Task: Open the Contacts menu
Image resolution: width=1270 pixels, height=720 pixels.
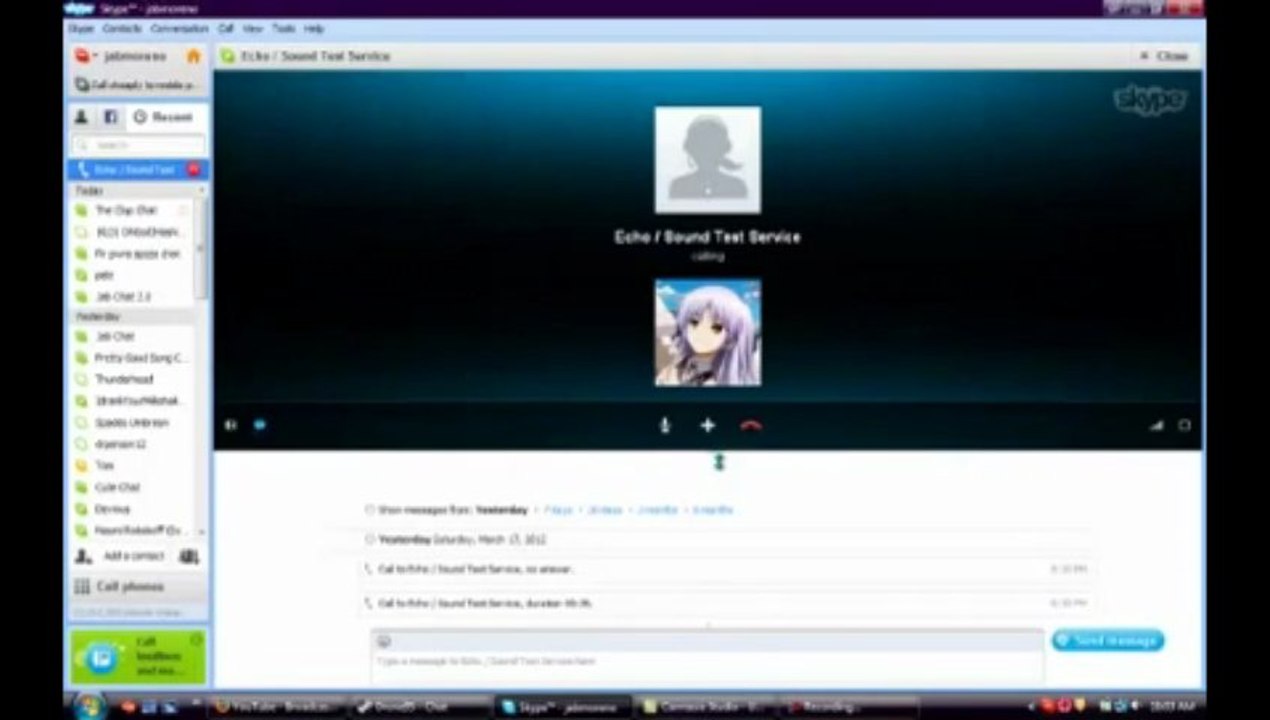Action: [120, 29]
